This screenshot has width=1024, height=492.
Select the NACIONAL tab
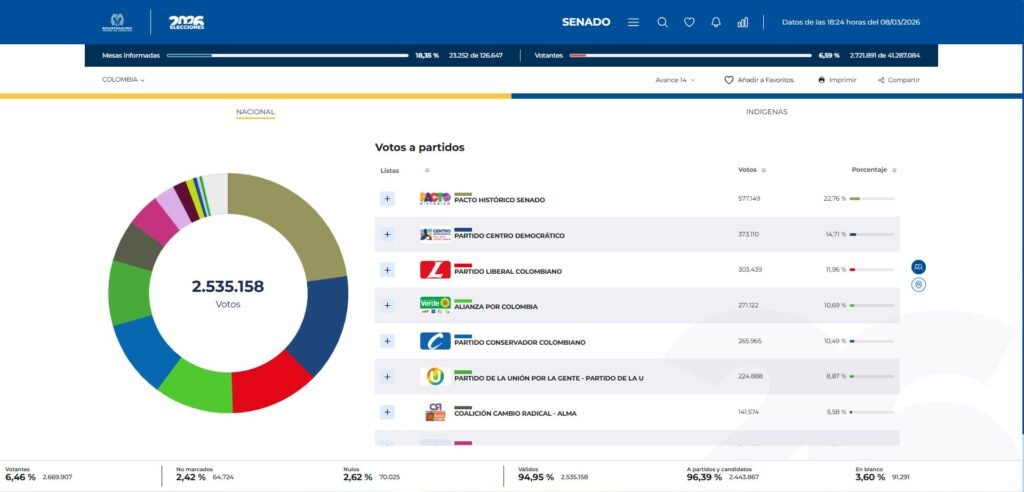pyautogui.click(x=255, y=112)
